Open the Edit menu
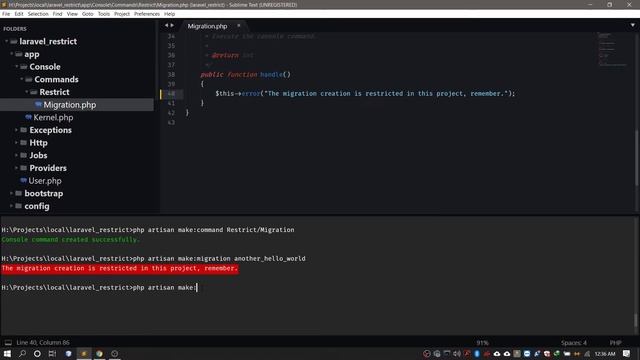640x360 pixels. point(19,14)
